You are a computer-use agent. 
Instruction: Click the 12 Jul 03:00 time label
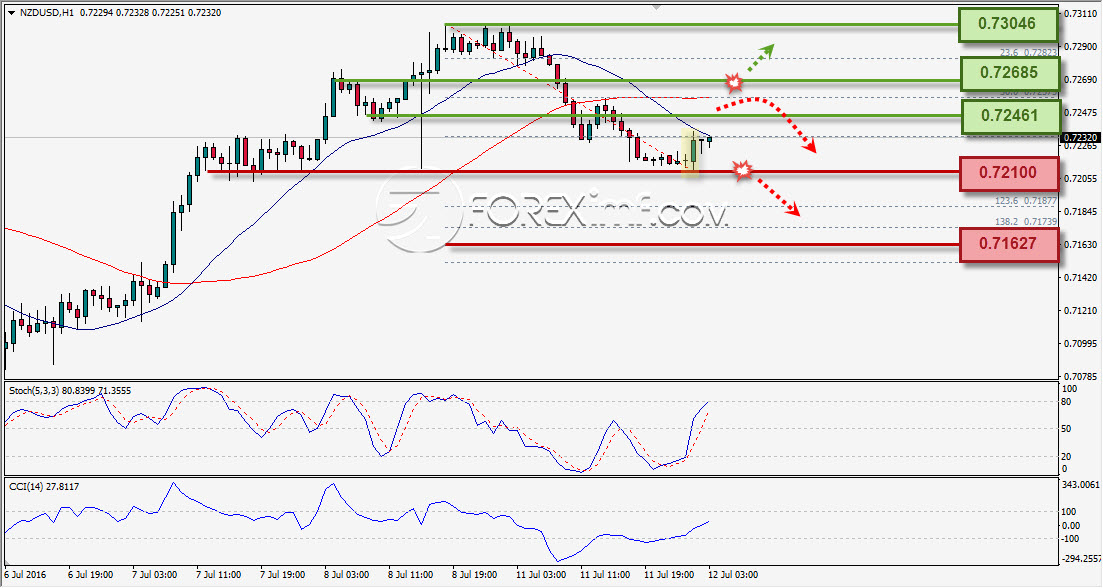[x=733, y=575]
